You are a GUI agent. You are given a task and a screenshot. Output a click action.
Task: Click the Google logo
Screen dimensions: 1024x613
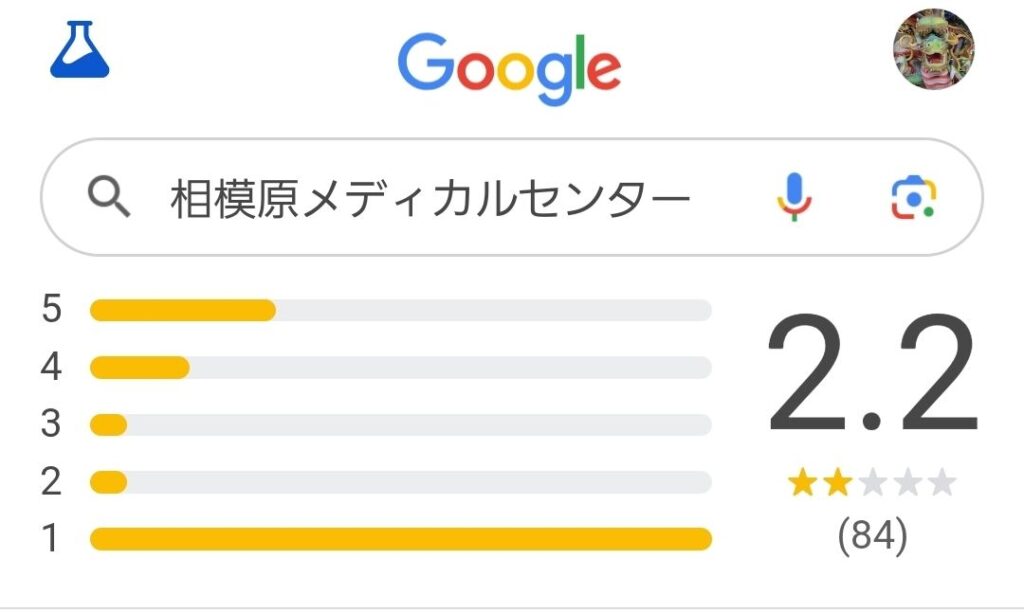pos(509,66)
